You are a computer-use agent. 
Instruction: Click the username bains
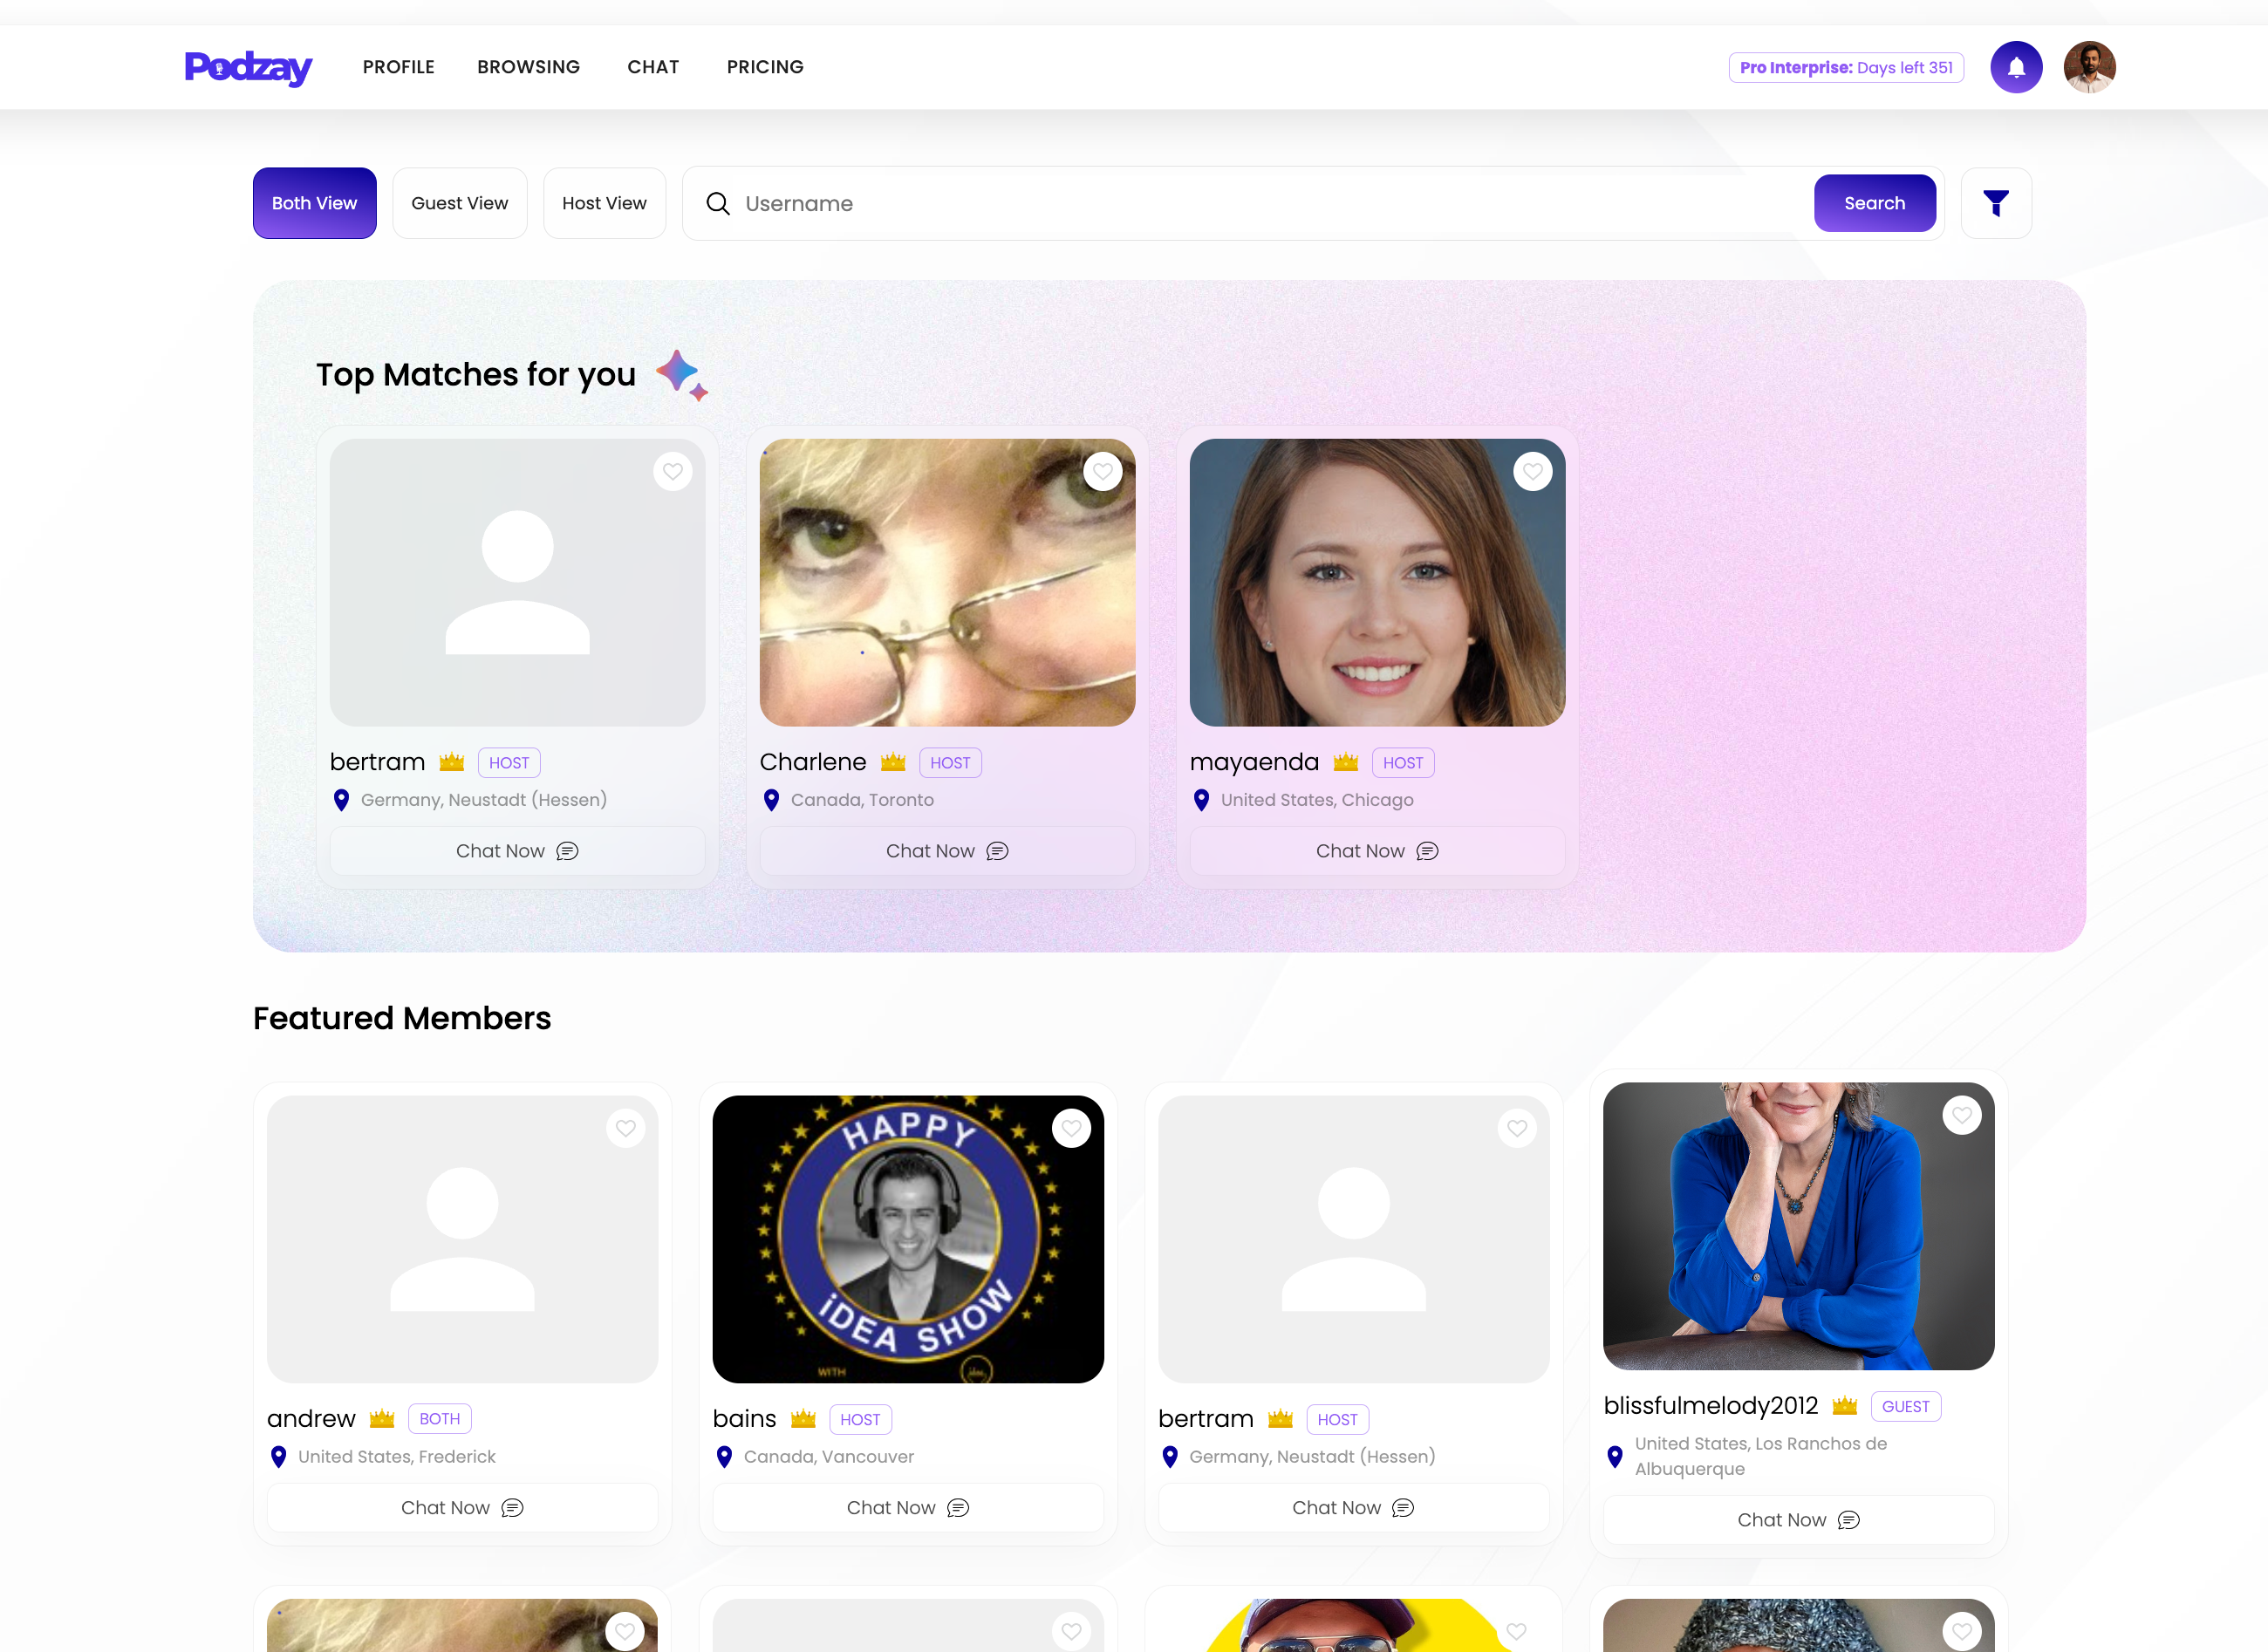(x=744, y=1418)
